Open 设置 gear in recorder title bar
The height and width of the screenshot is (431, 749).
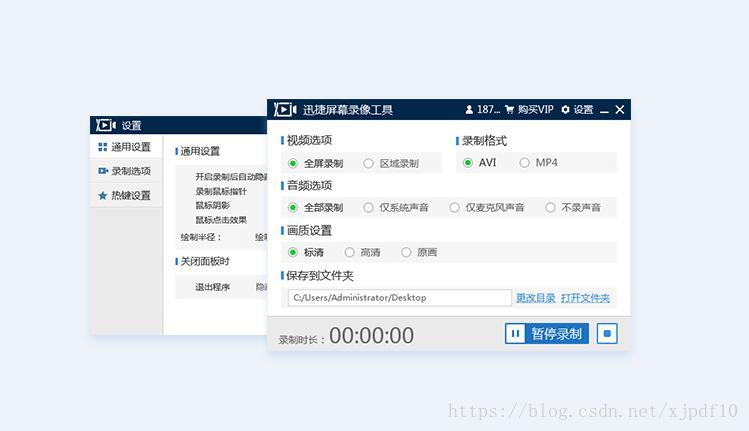(577, 110)
